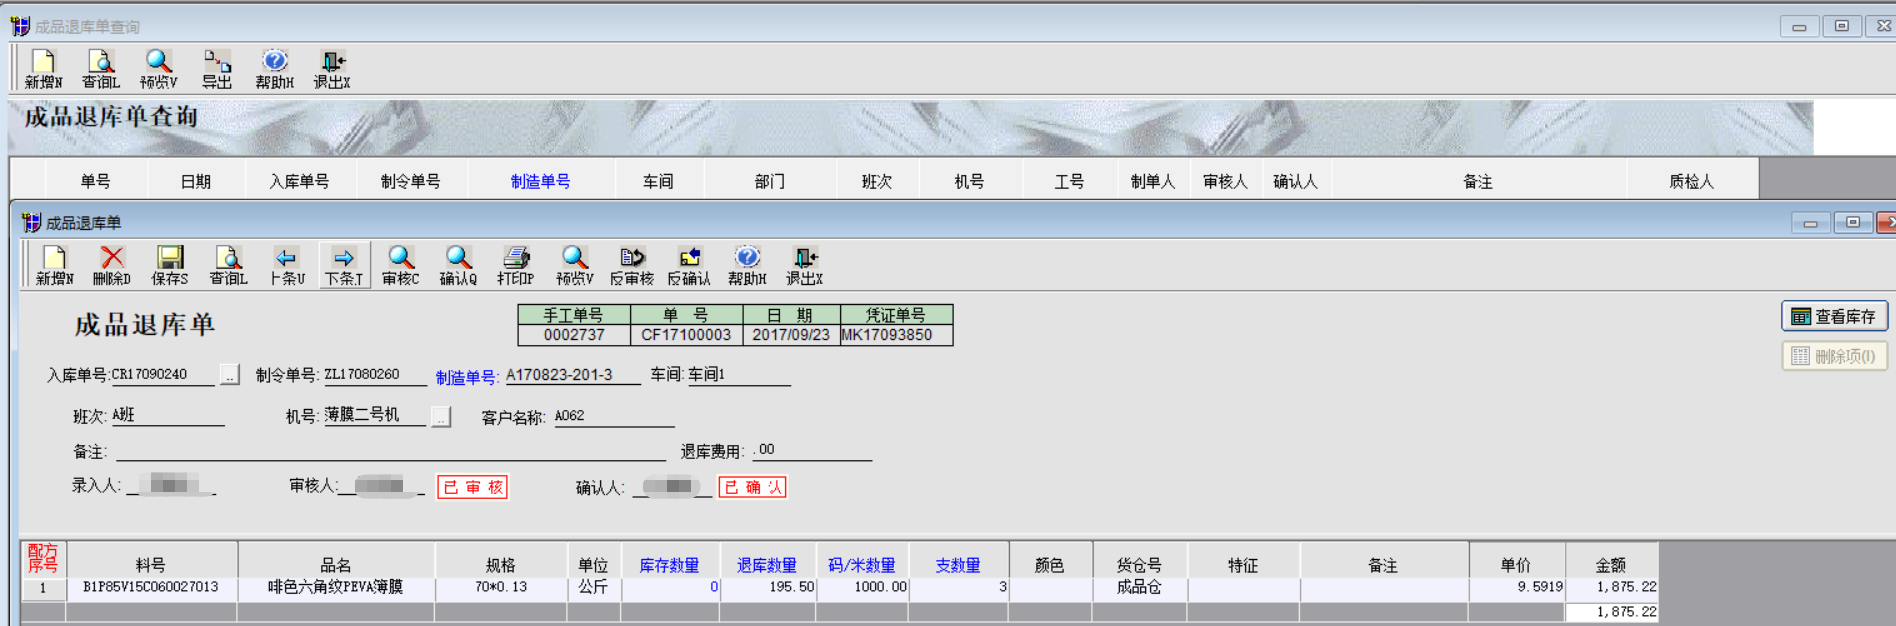
Task: Go to next record with 下条T
Action: click(x=344, y=266)
